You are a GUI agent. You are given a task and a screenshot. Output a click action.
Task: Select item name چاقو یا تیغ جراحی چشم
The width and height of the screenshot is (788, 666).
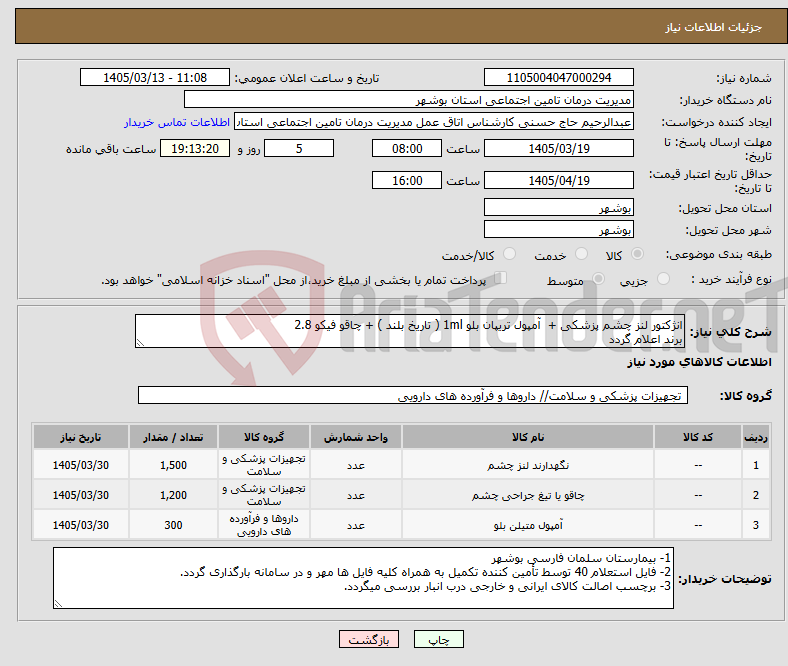pyautogui.click(x=528, y=496)
